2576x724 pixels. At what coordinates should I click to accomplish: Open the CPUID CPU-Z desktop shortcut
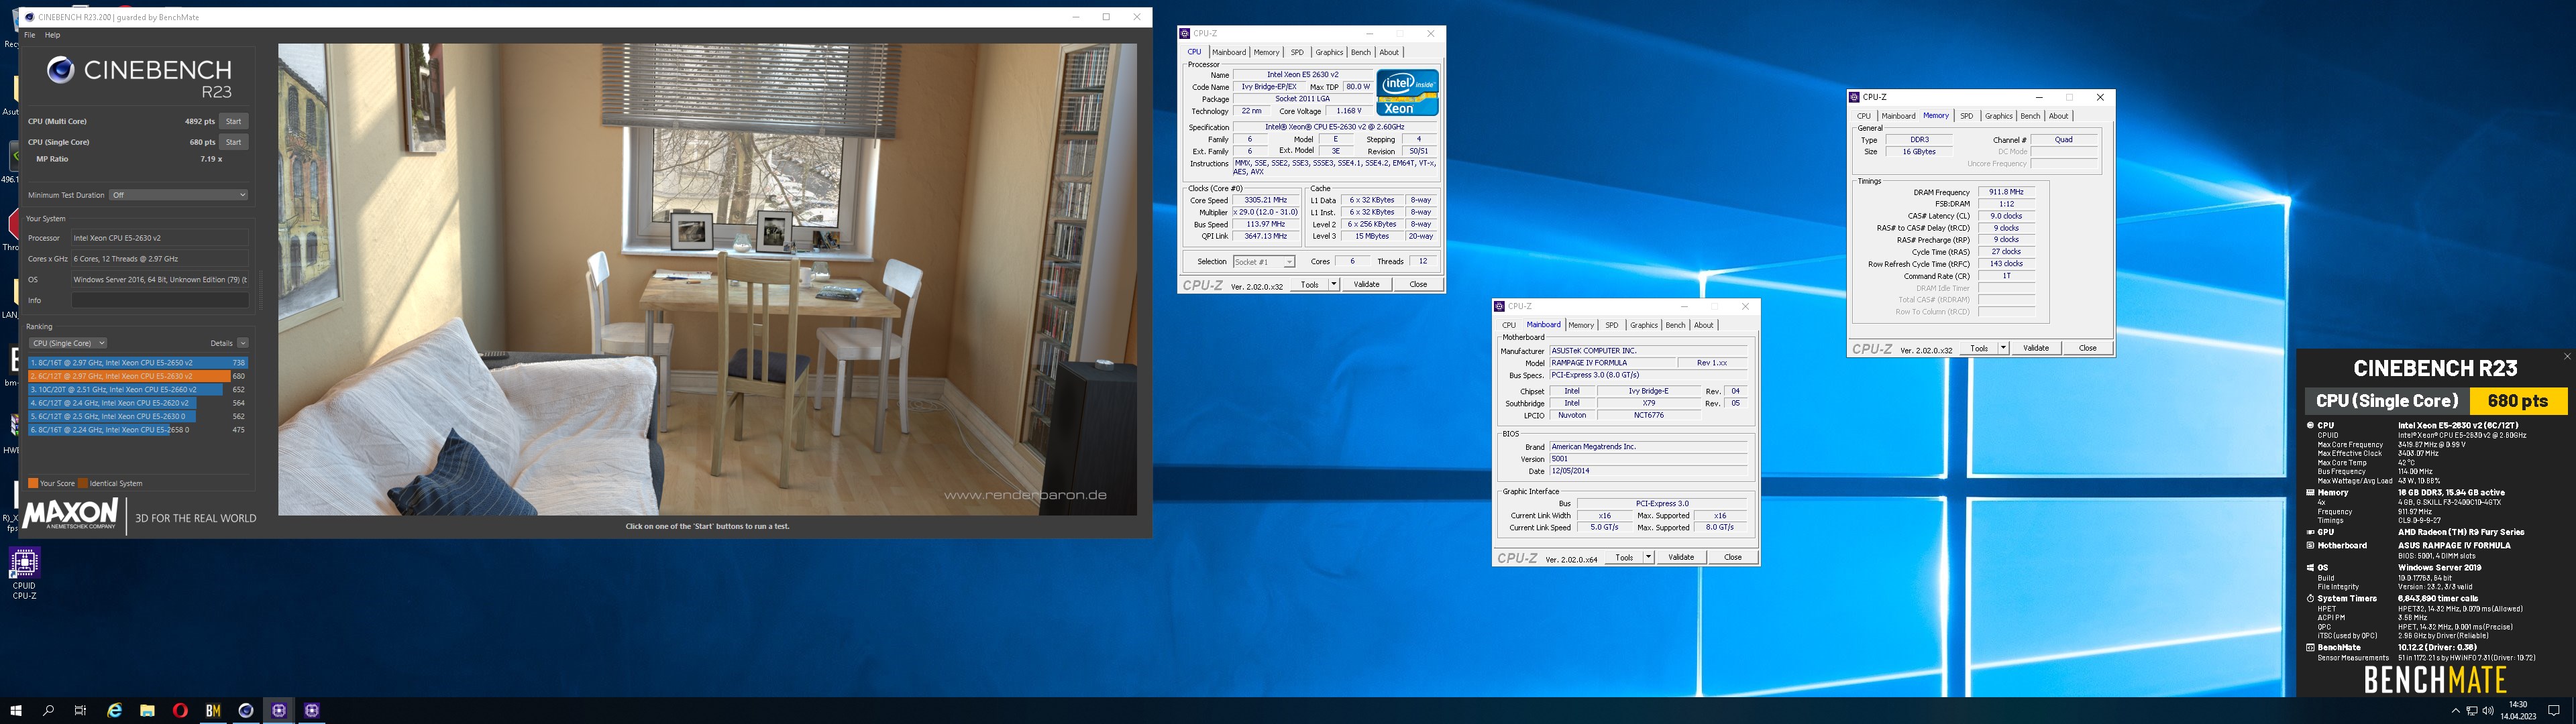24,573
